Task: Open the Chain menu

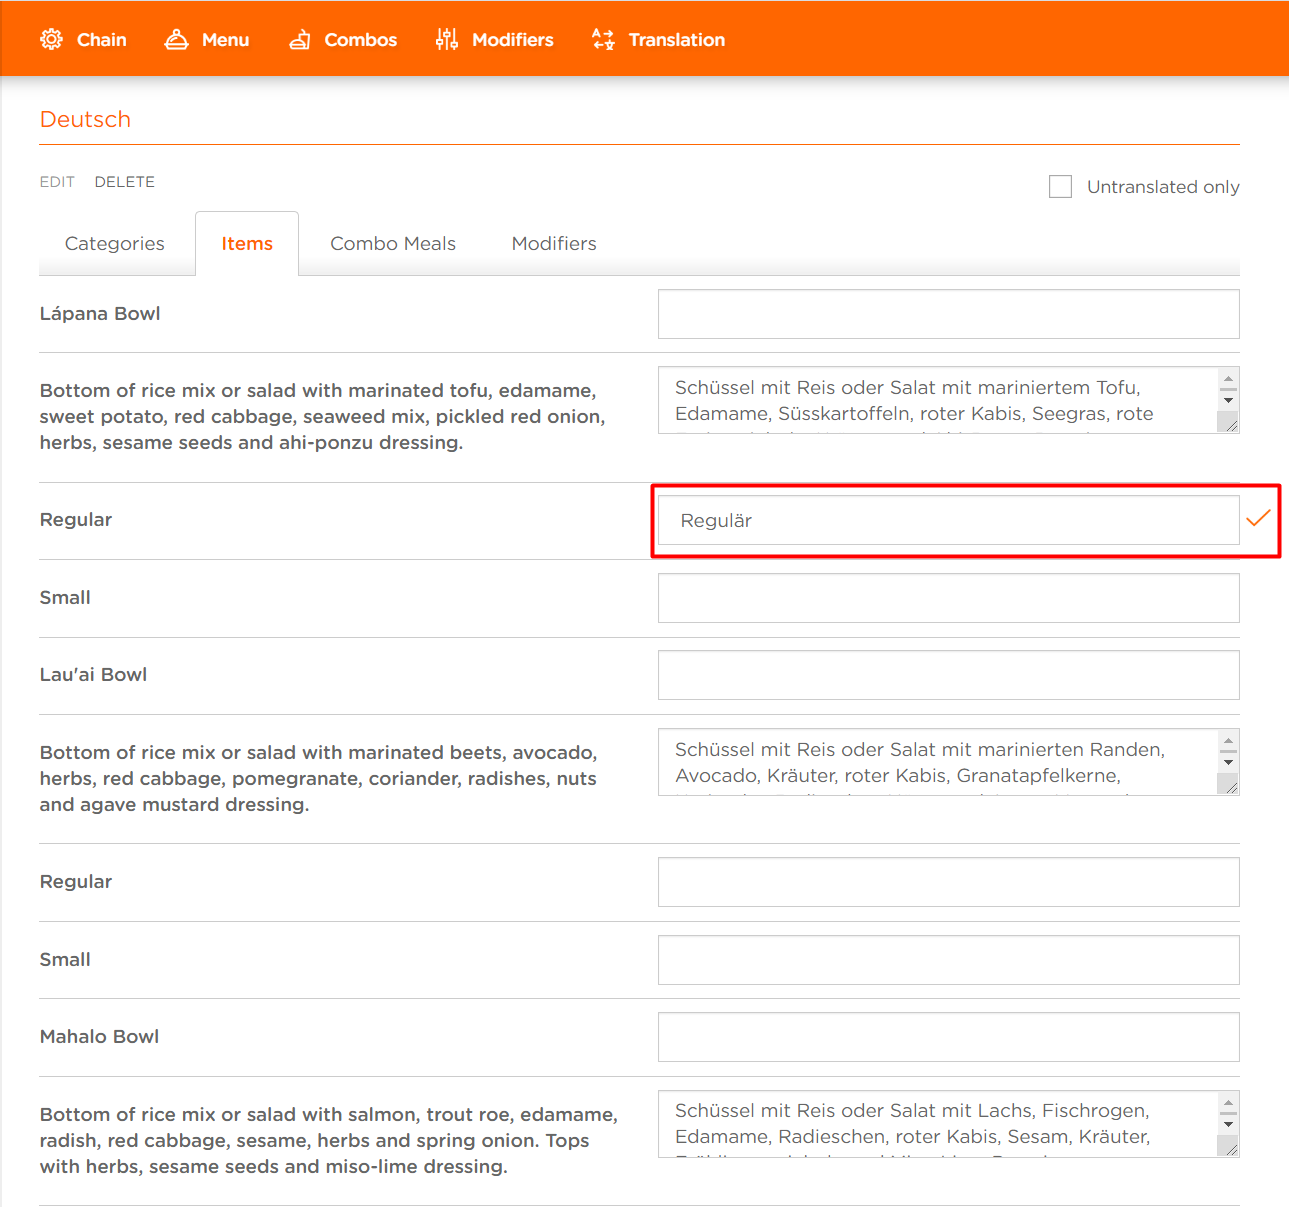Action: [83, 39]
